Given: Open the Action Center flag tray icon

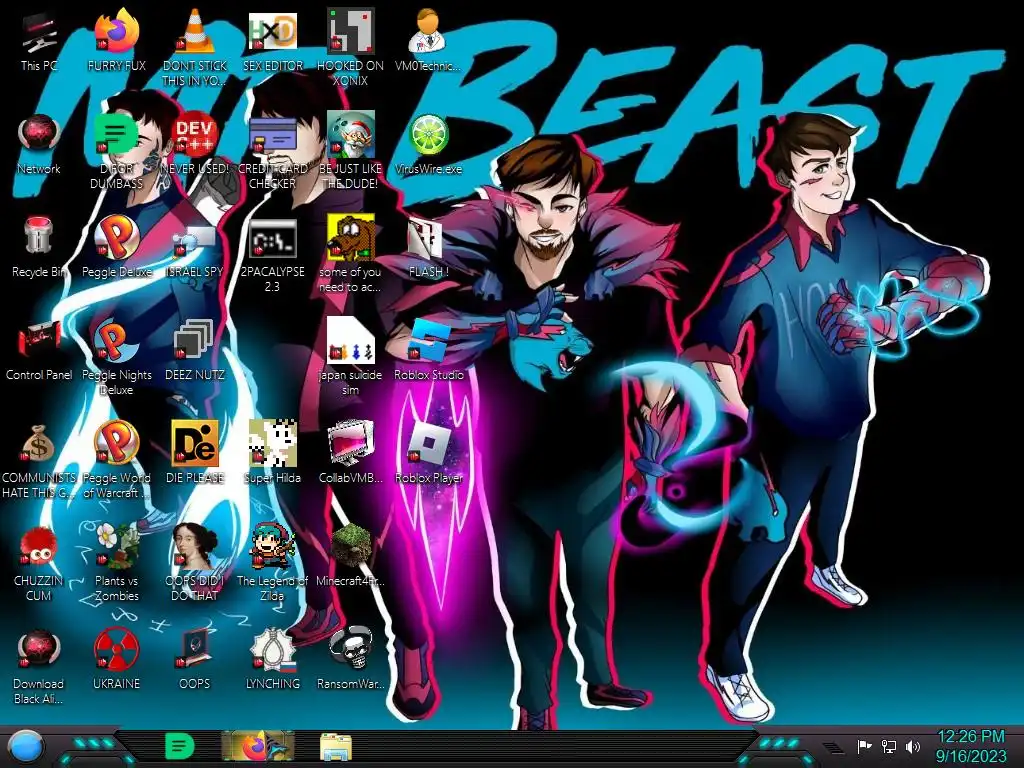Looking at the screenshot, I should click(x=864, y=746).
